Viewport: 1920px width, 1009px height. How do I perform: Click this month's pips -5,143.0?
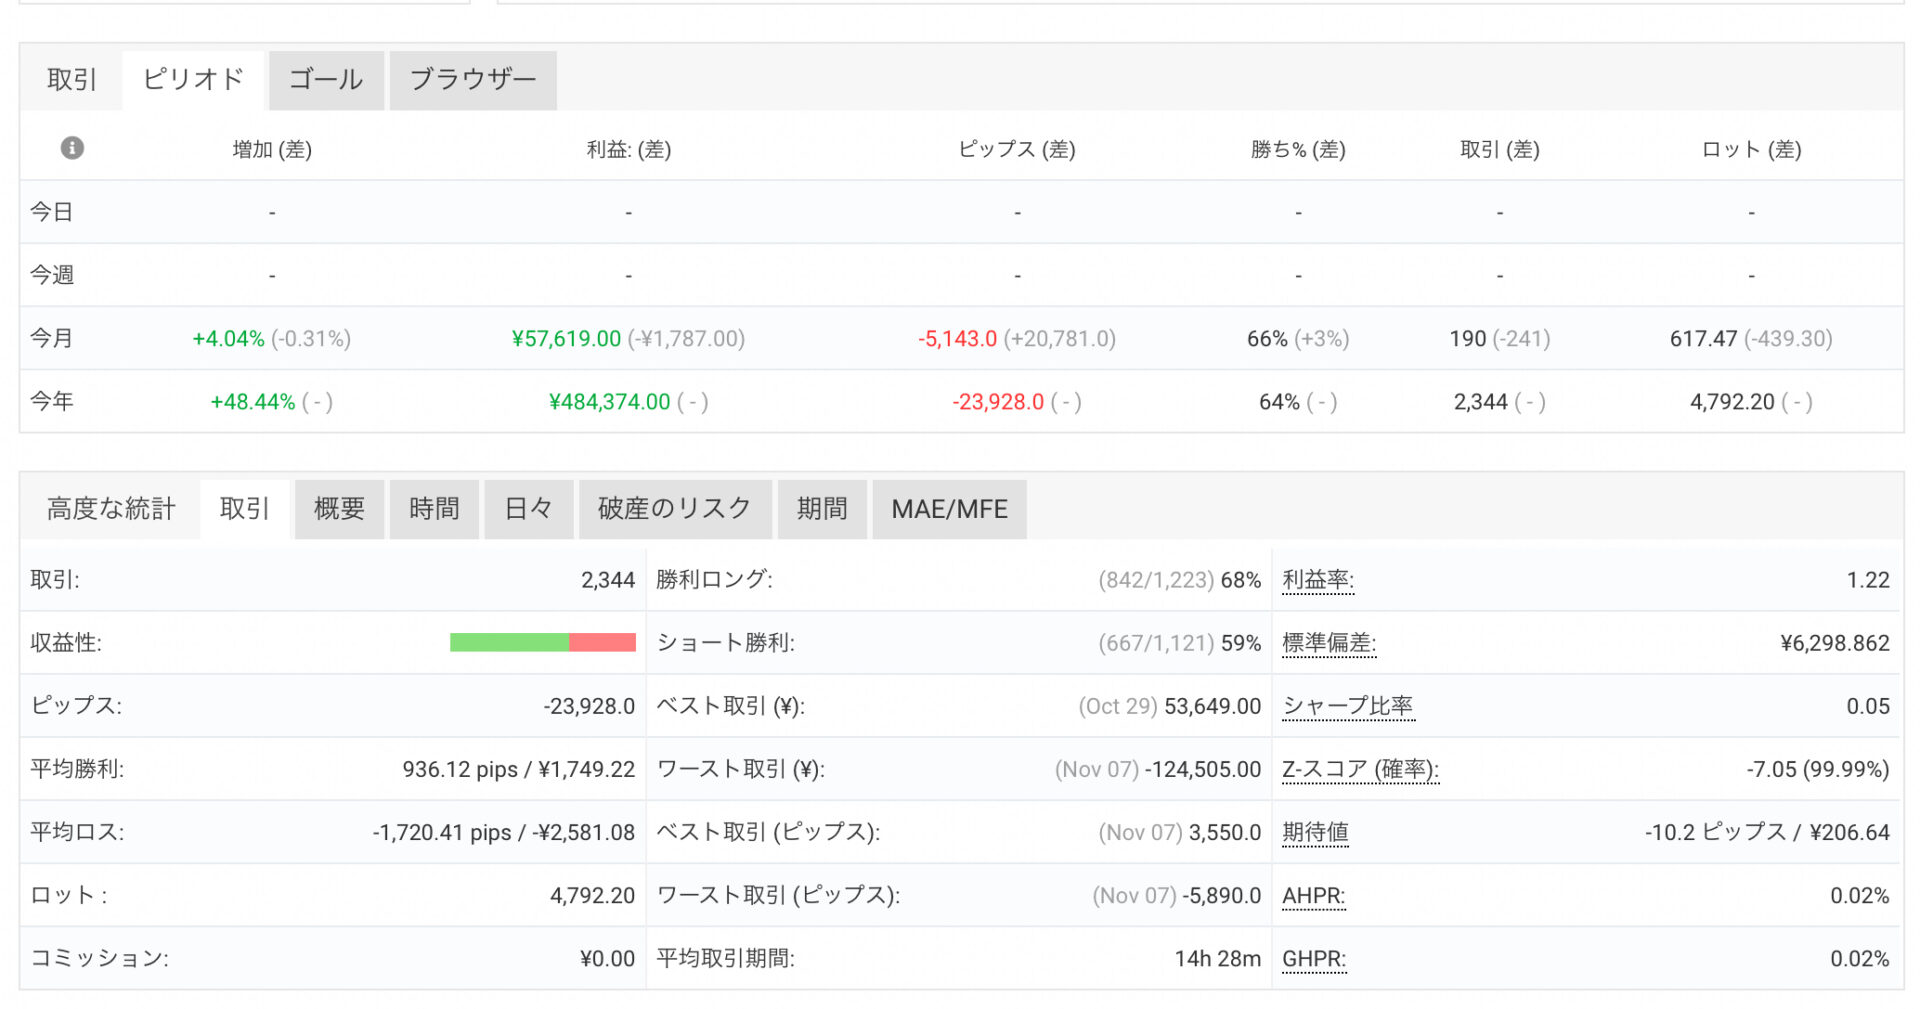[x=957, y=339]
